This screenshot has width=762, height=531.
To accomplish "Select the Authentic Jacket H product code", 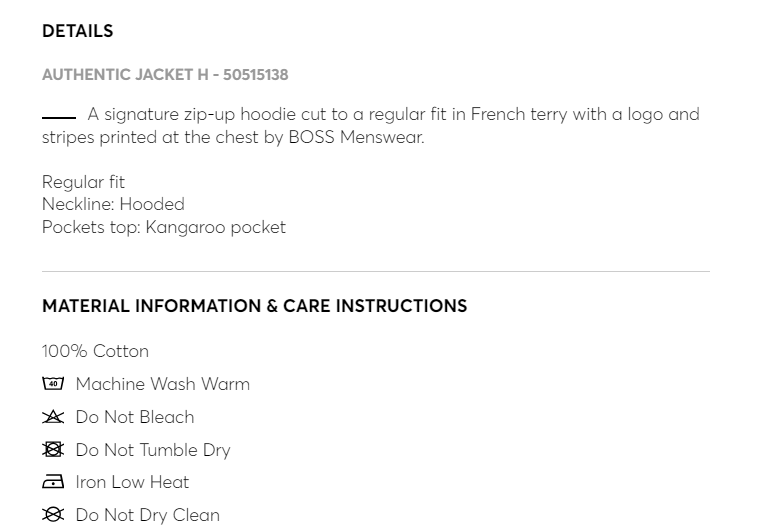I will tap(165, 75).
